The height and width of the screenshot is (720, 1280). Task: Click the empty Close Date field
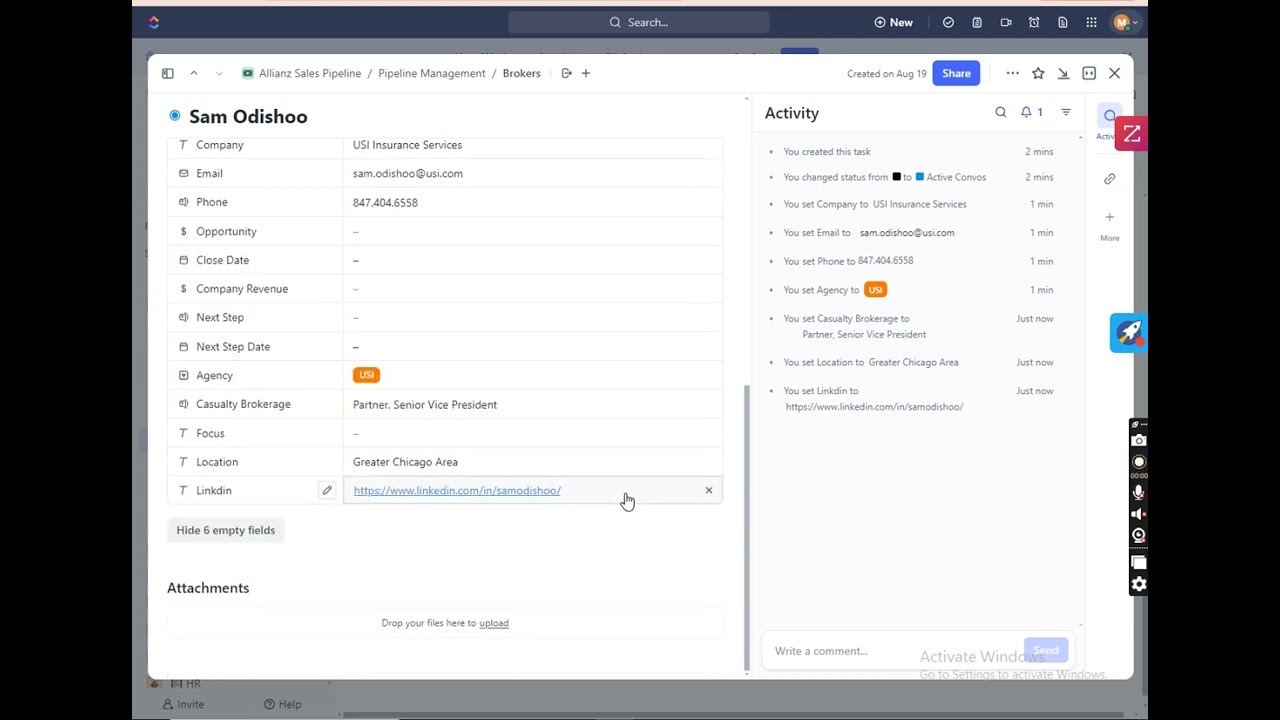[x=533, y=260]
